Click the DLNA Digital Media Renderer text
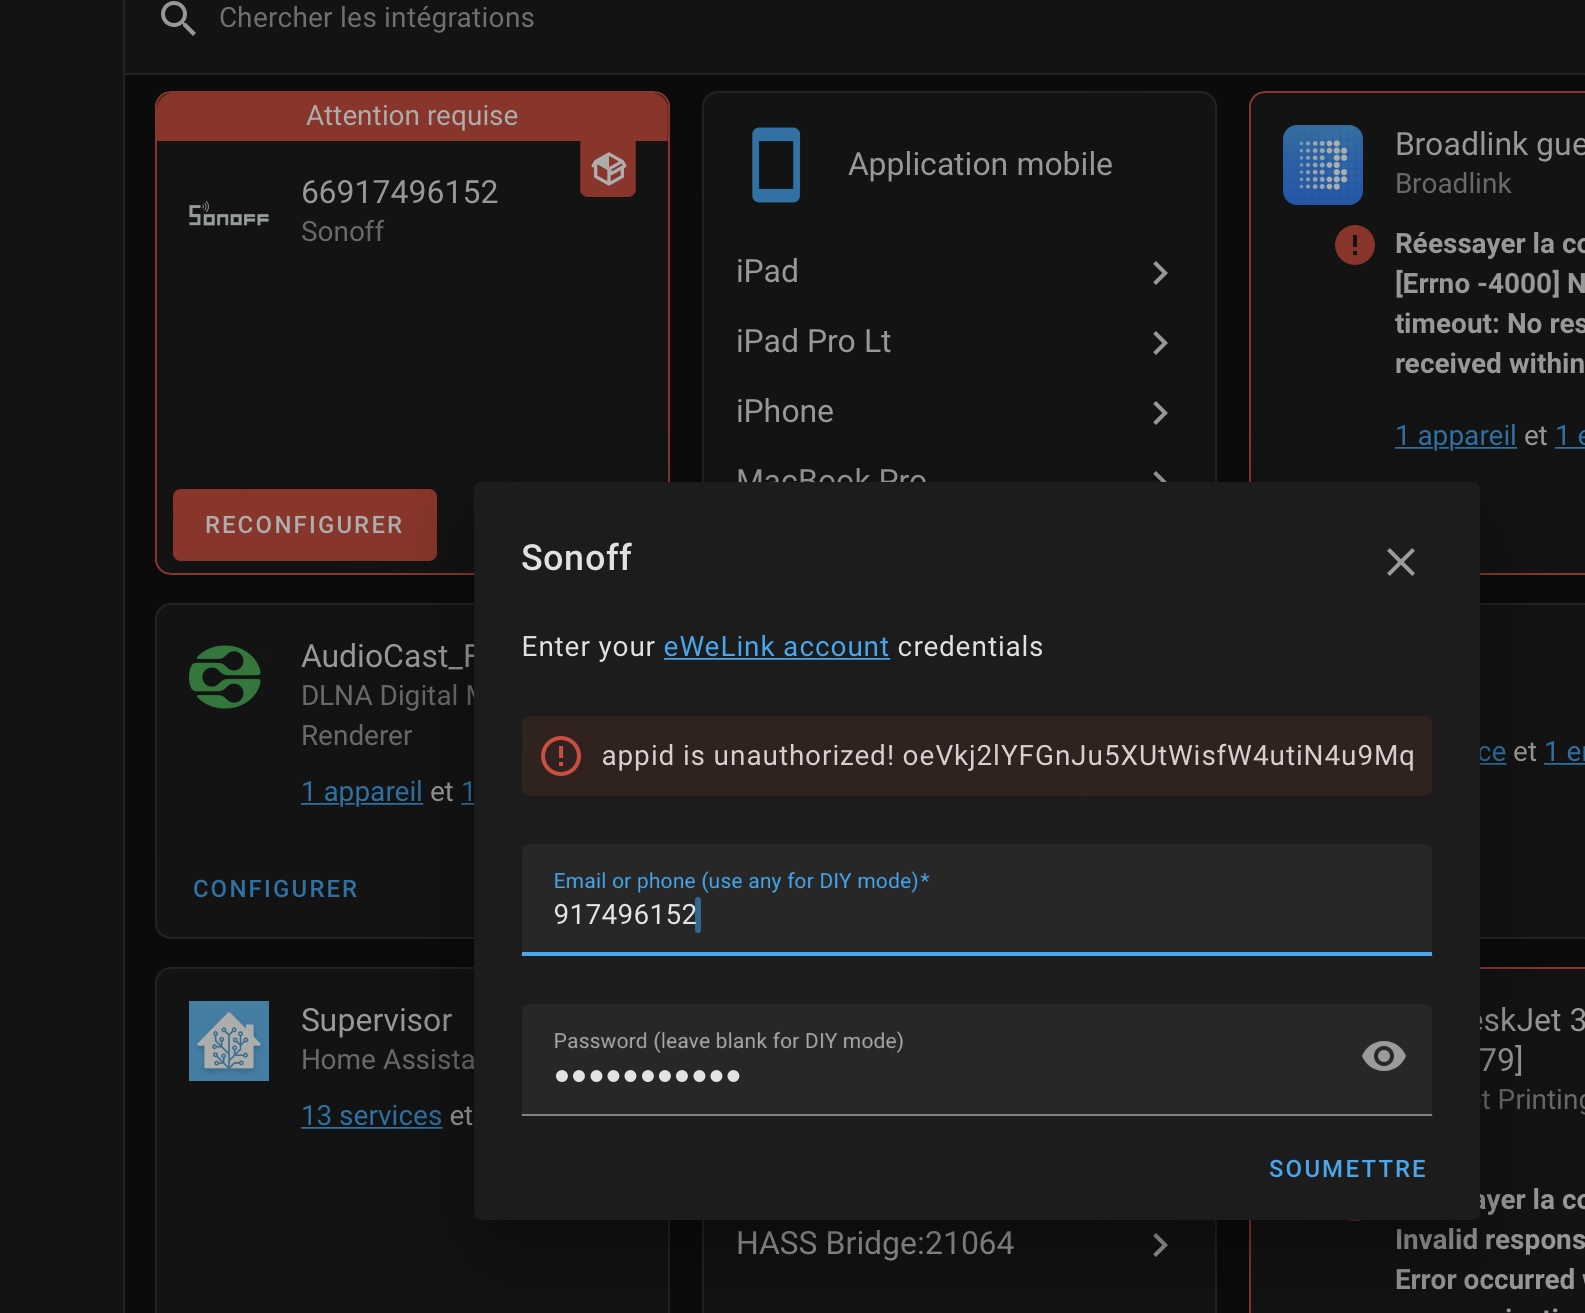 387,716
